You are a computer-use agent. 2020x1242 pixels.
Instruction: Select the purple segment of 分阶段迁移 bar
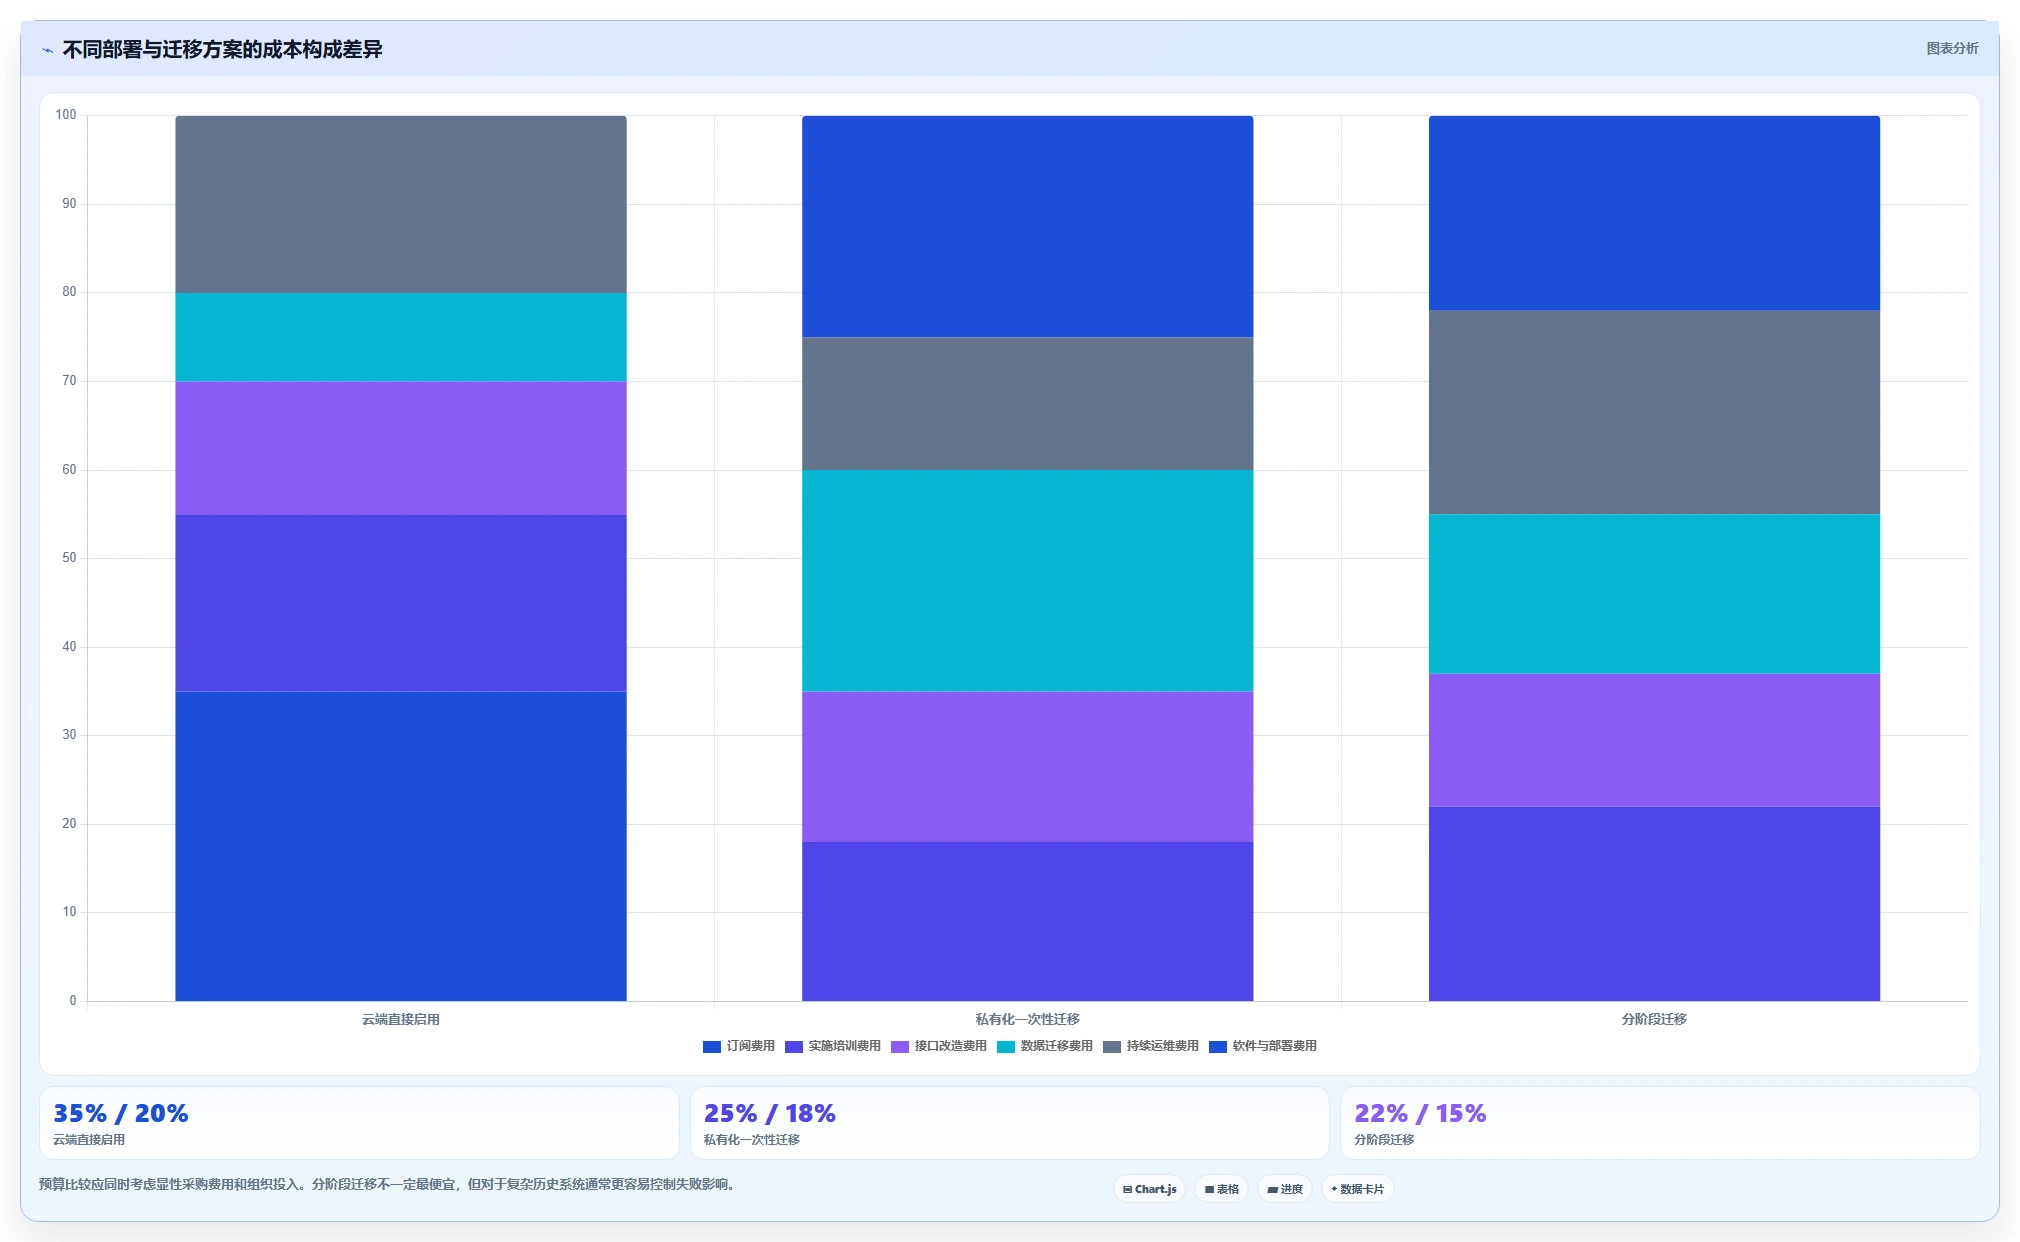tap(1654, 740)
